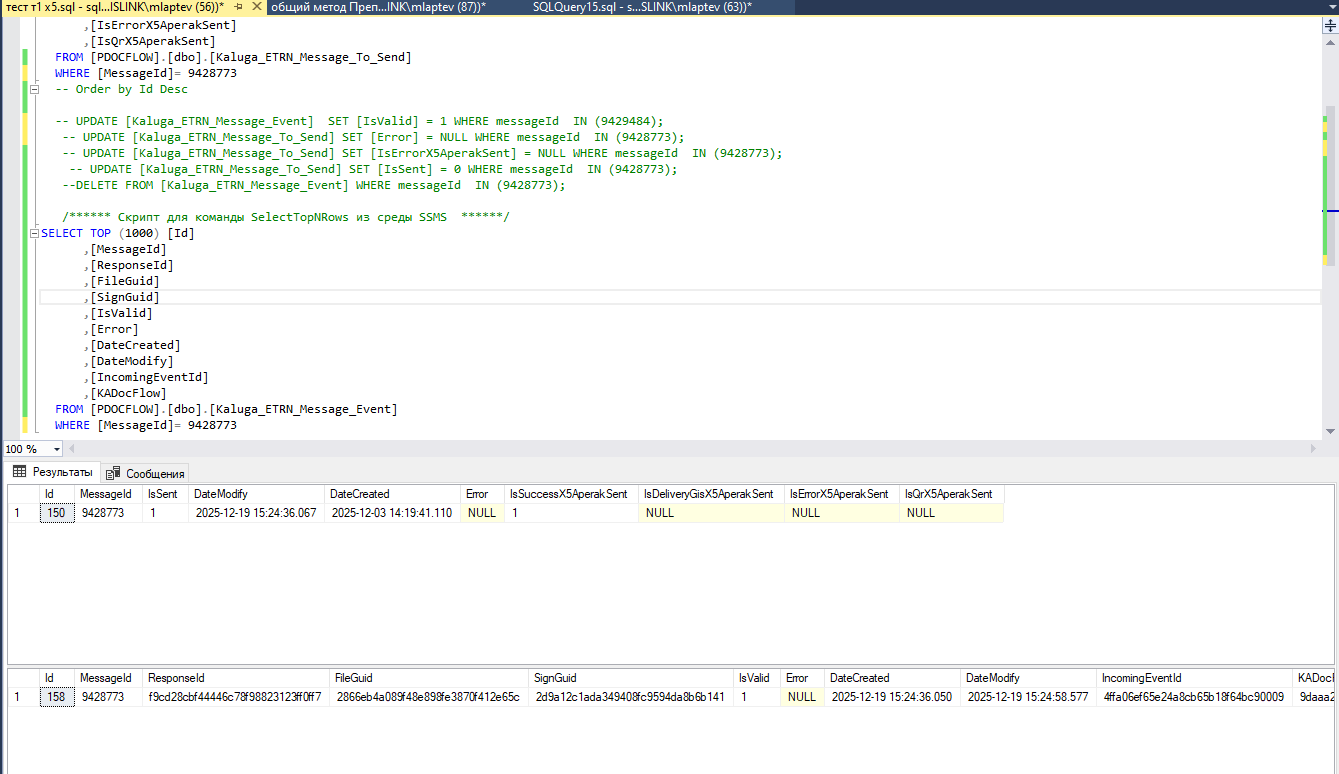
Task: Click the IsQrX5AperakSent column header
Action: (x=951, y=494)
